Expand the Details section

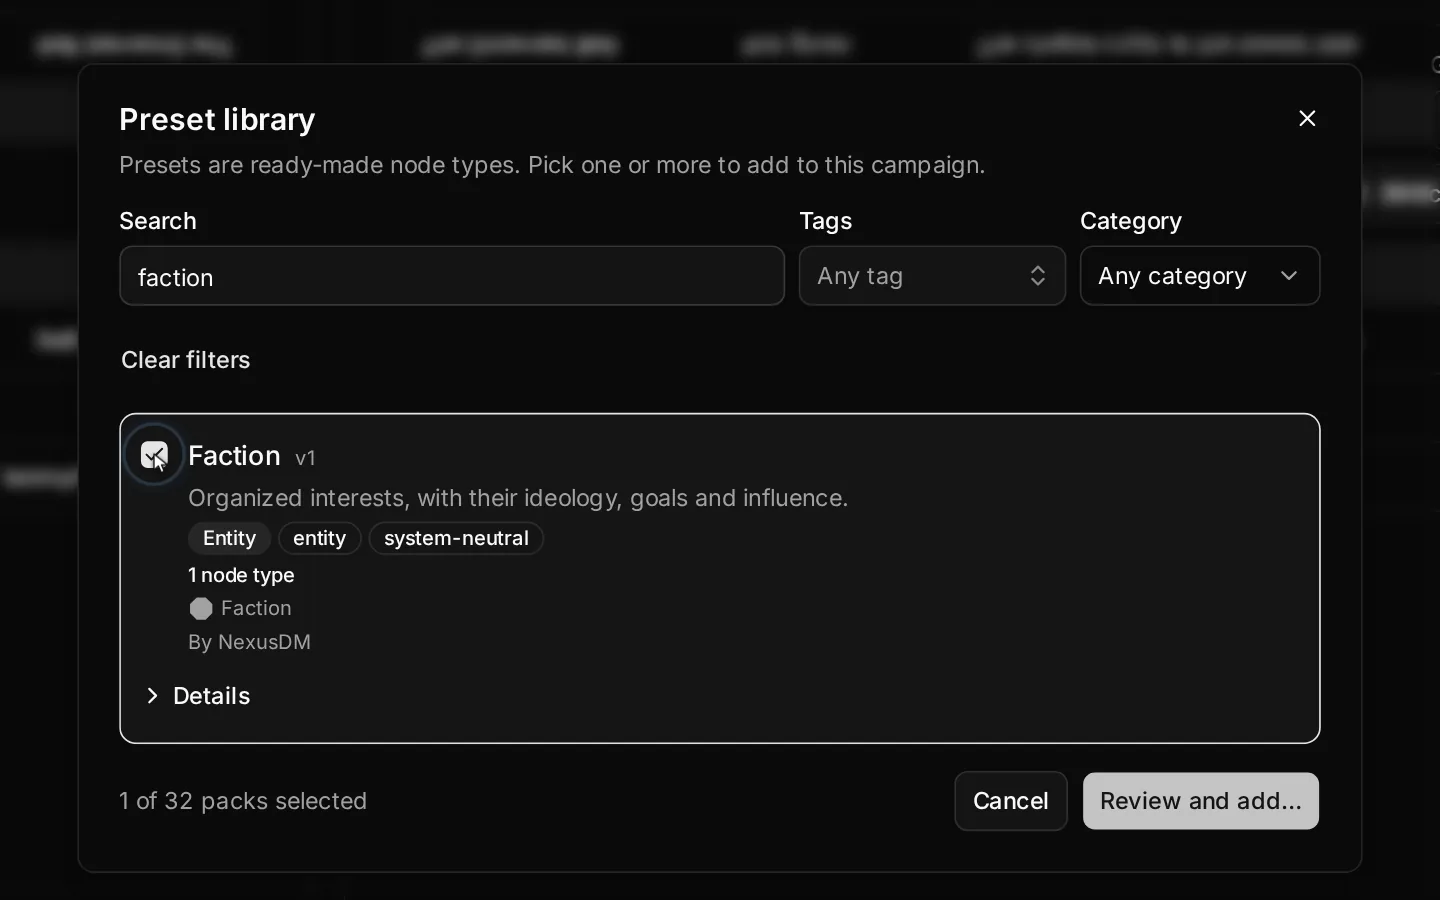pyautogui.click(x=198, y=696)
